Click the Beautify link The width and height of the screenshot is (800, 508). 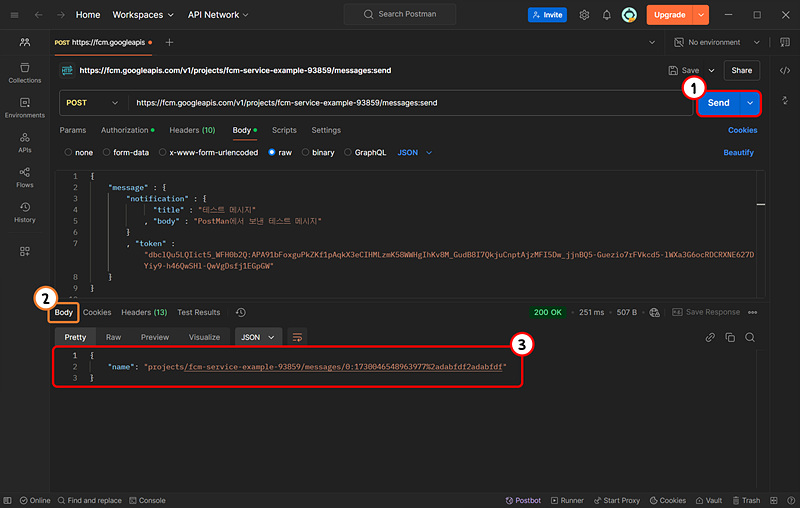(738, 153)
